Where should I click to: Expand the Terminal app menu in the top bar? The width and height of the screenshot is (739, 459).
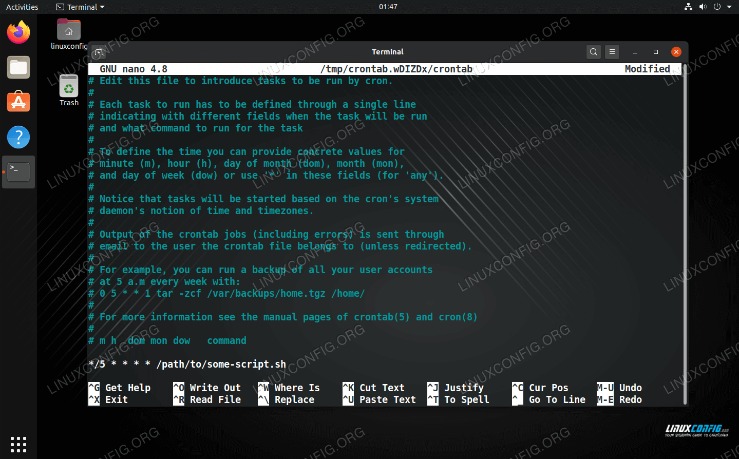click(x=78, y=6)
